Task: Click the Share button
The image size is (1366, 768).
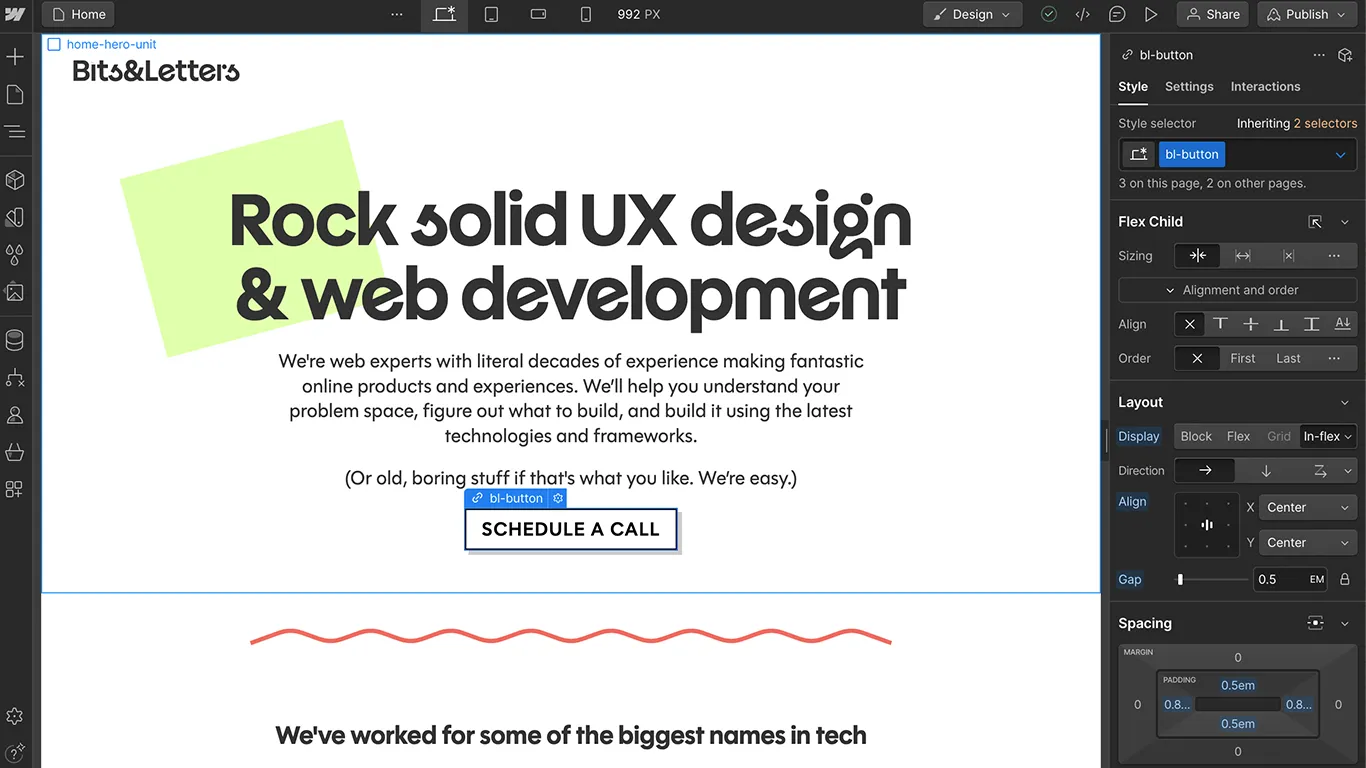Action: pyautogui.click(x=1212, y=14)
